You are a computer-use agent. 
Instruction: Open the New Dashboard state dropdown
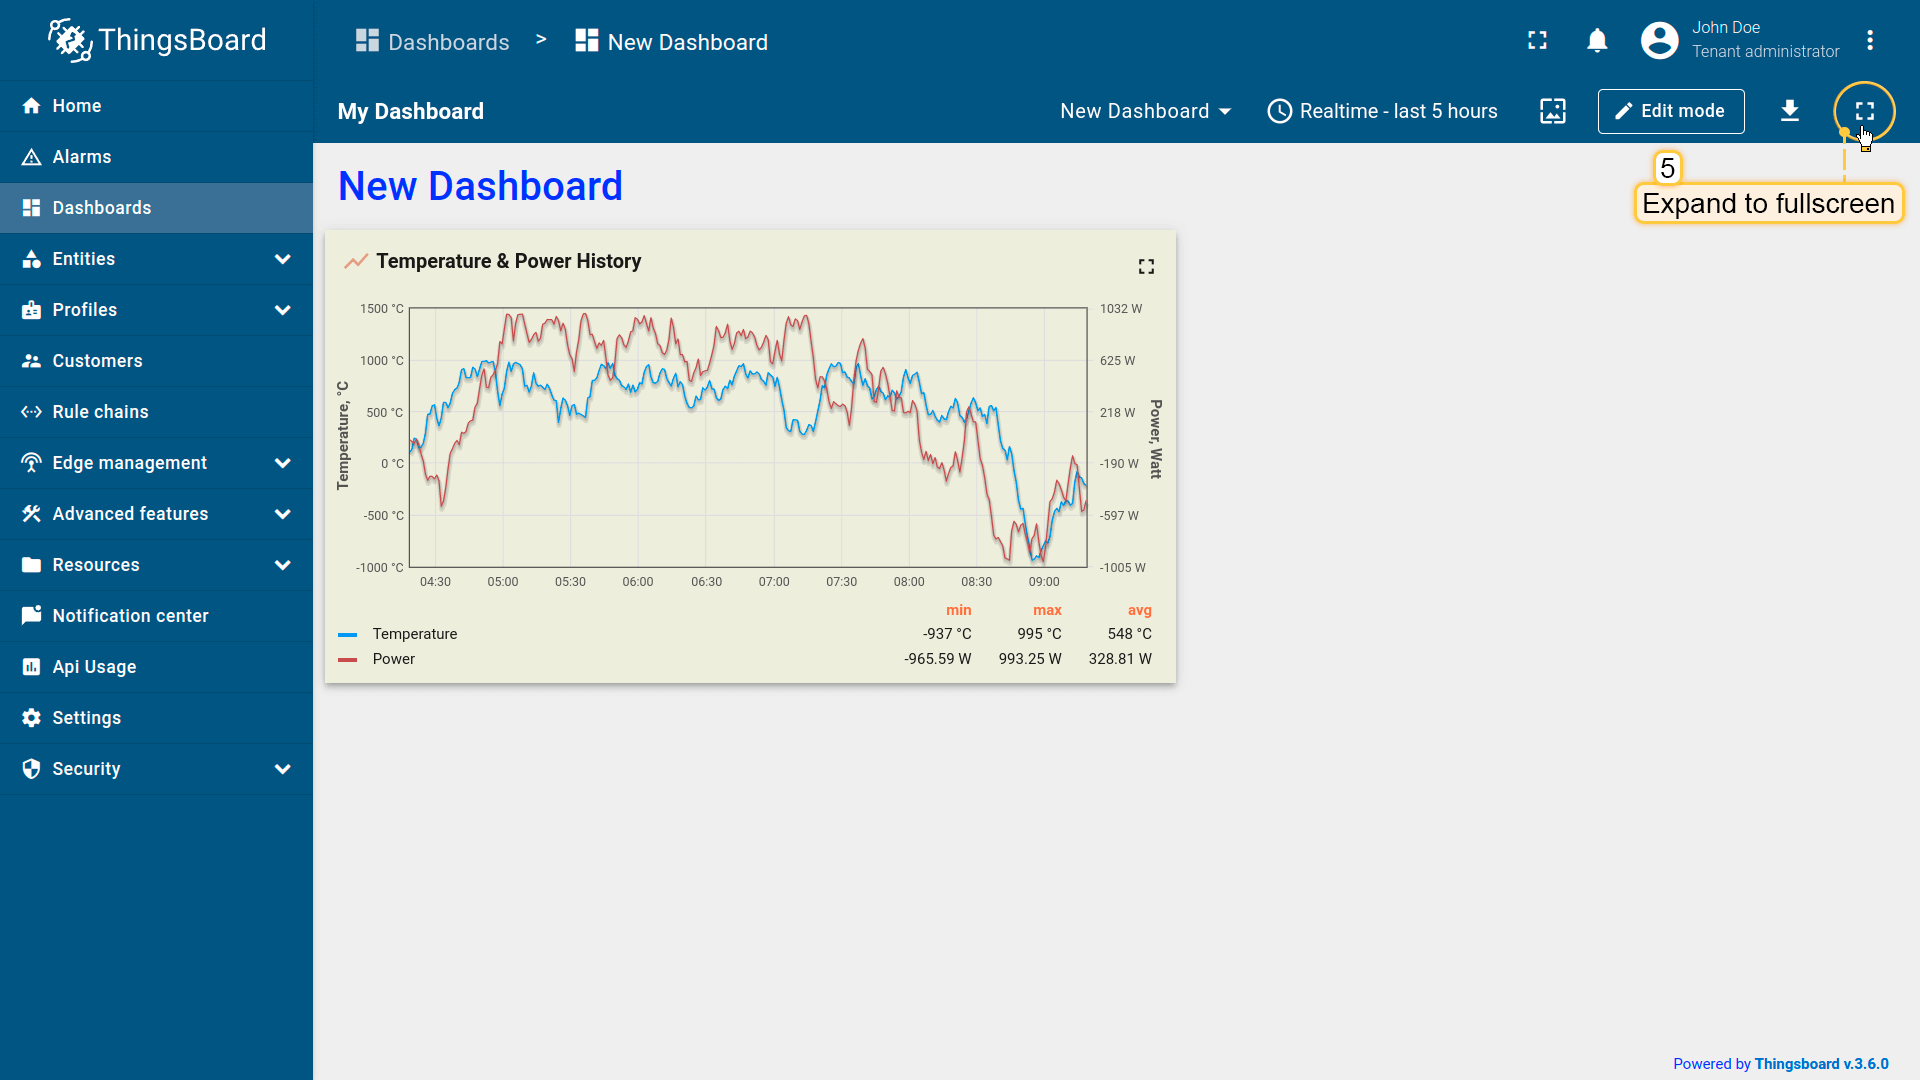tap(1145, 111)
